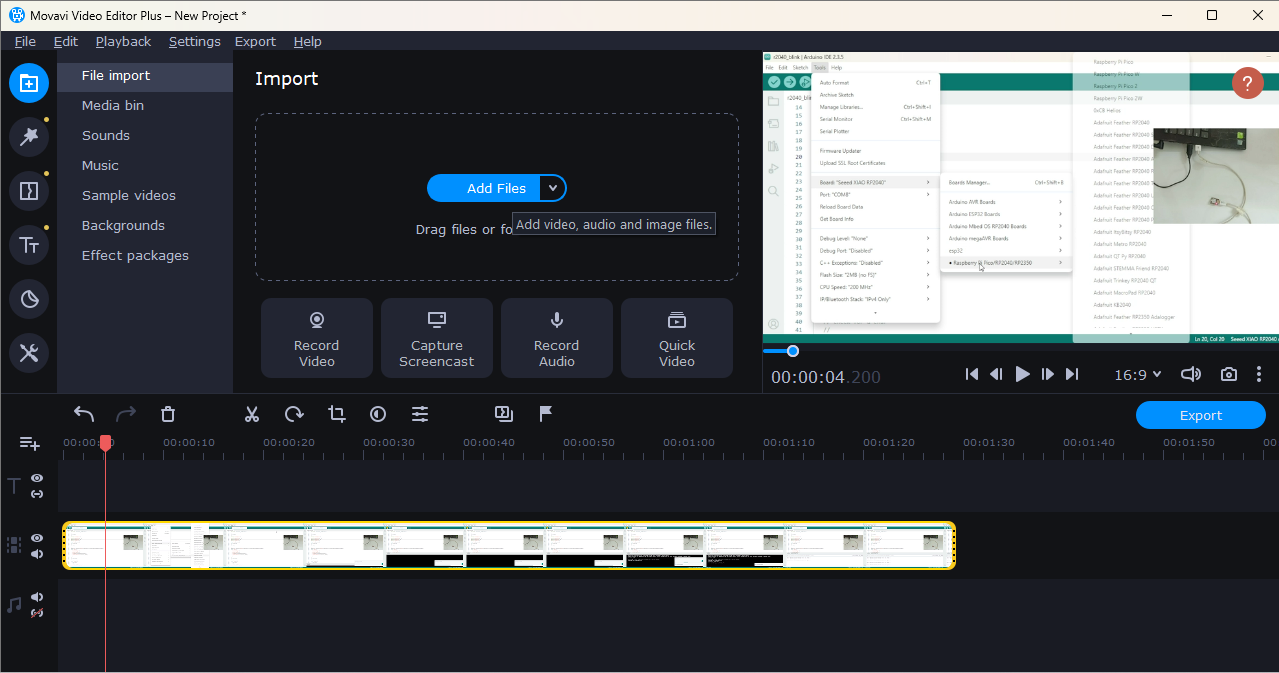Open the 16:9 aspect ratio dropdown

[1138, 374]
